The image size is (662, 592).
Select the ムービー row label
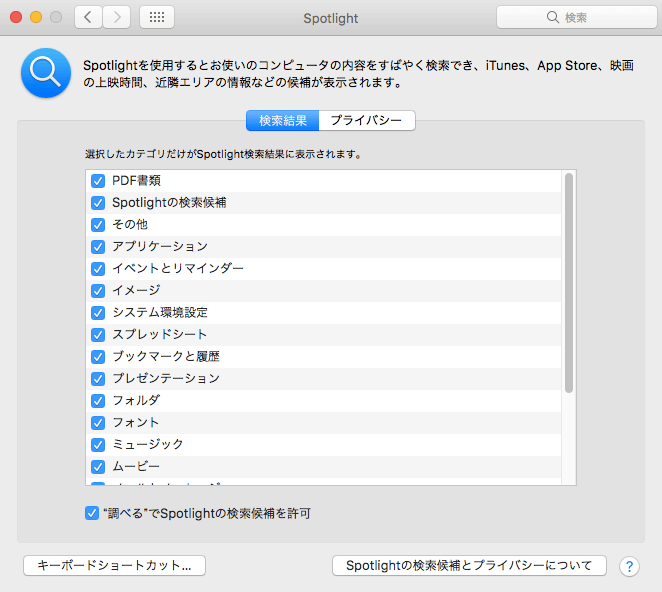pyautogui.click(x=136, y=466)
